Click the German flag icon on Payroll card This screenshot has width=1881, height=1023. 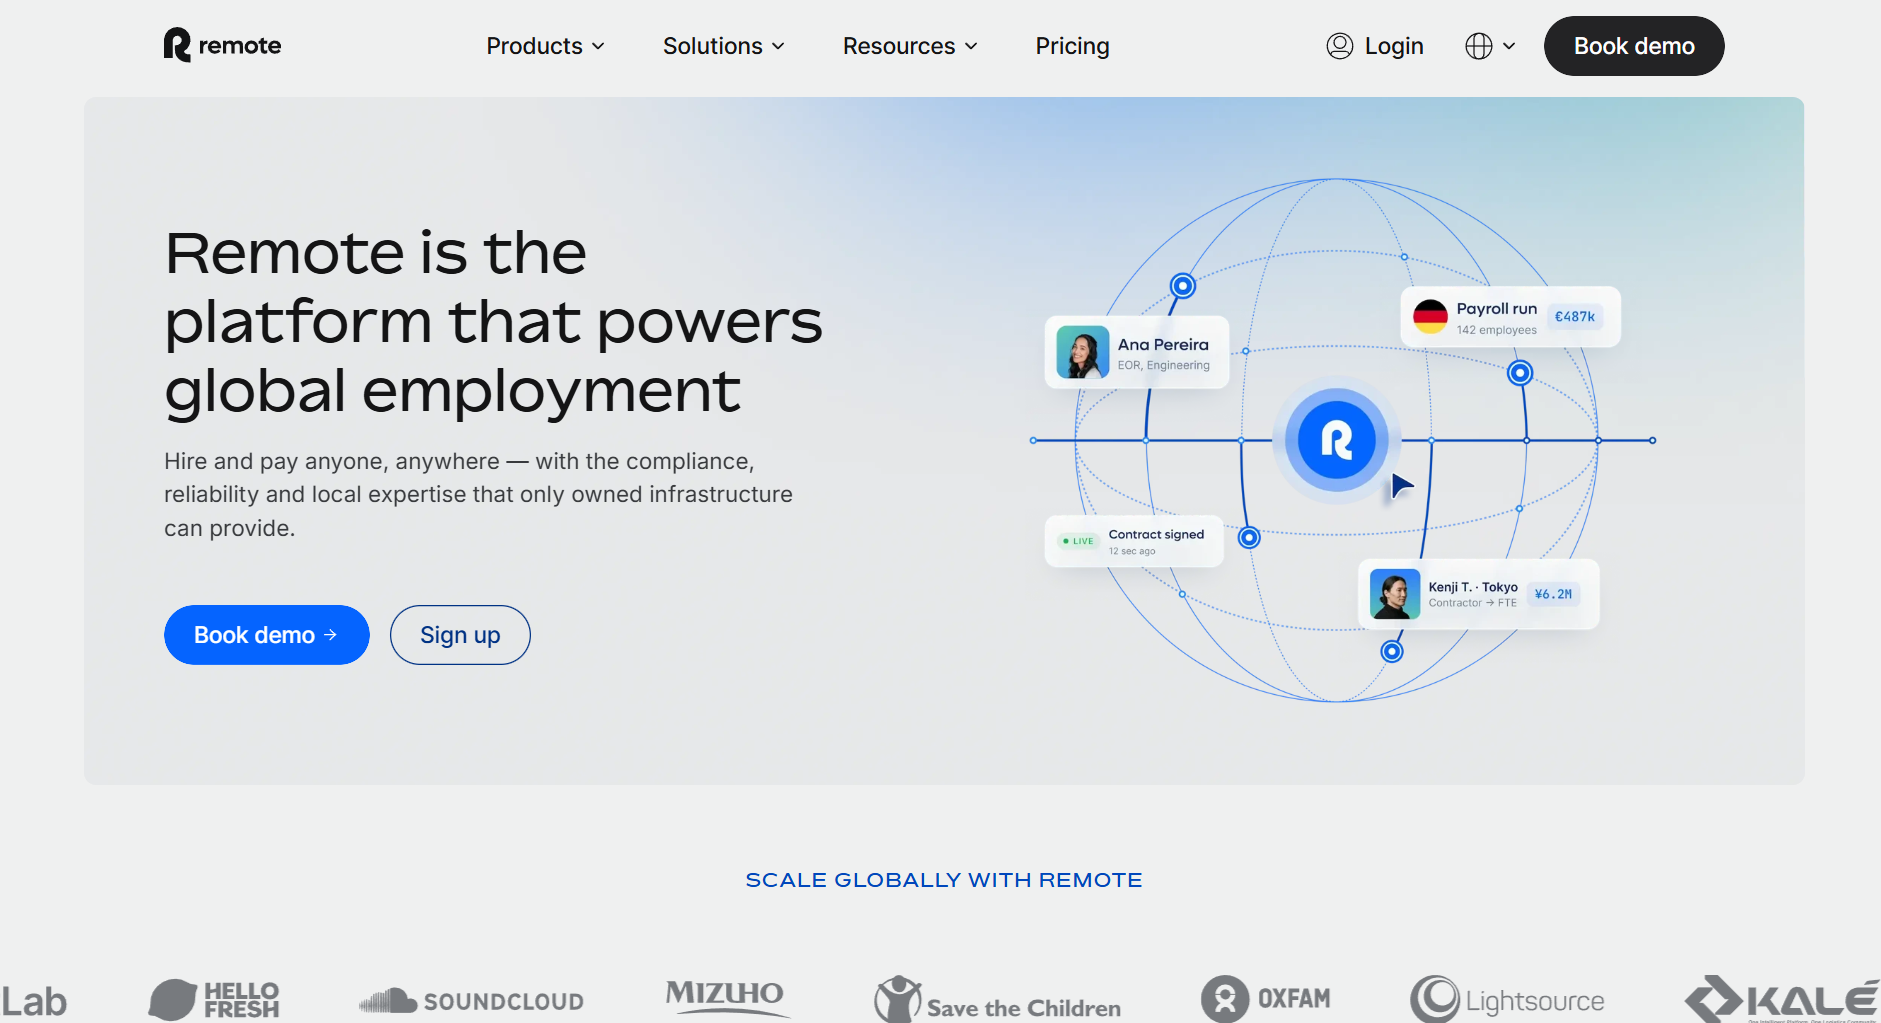point(1430,317)
